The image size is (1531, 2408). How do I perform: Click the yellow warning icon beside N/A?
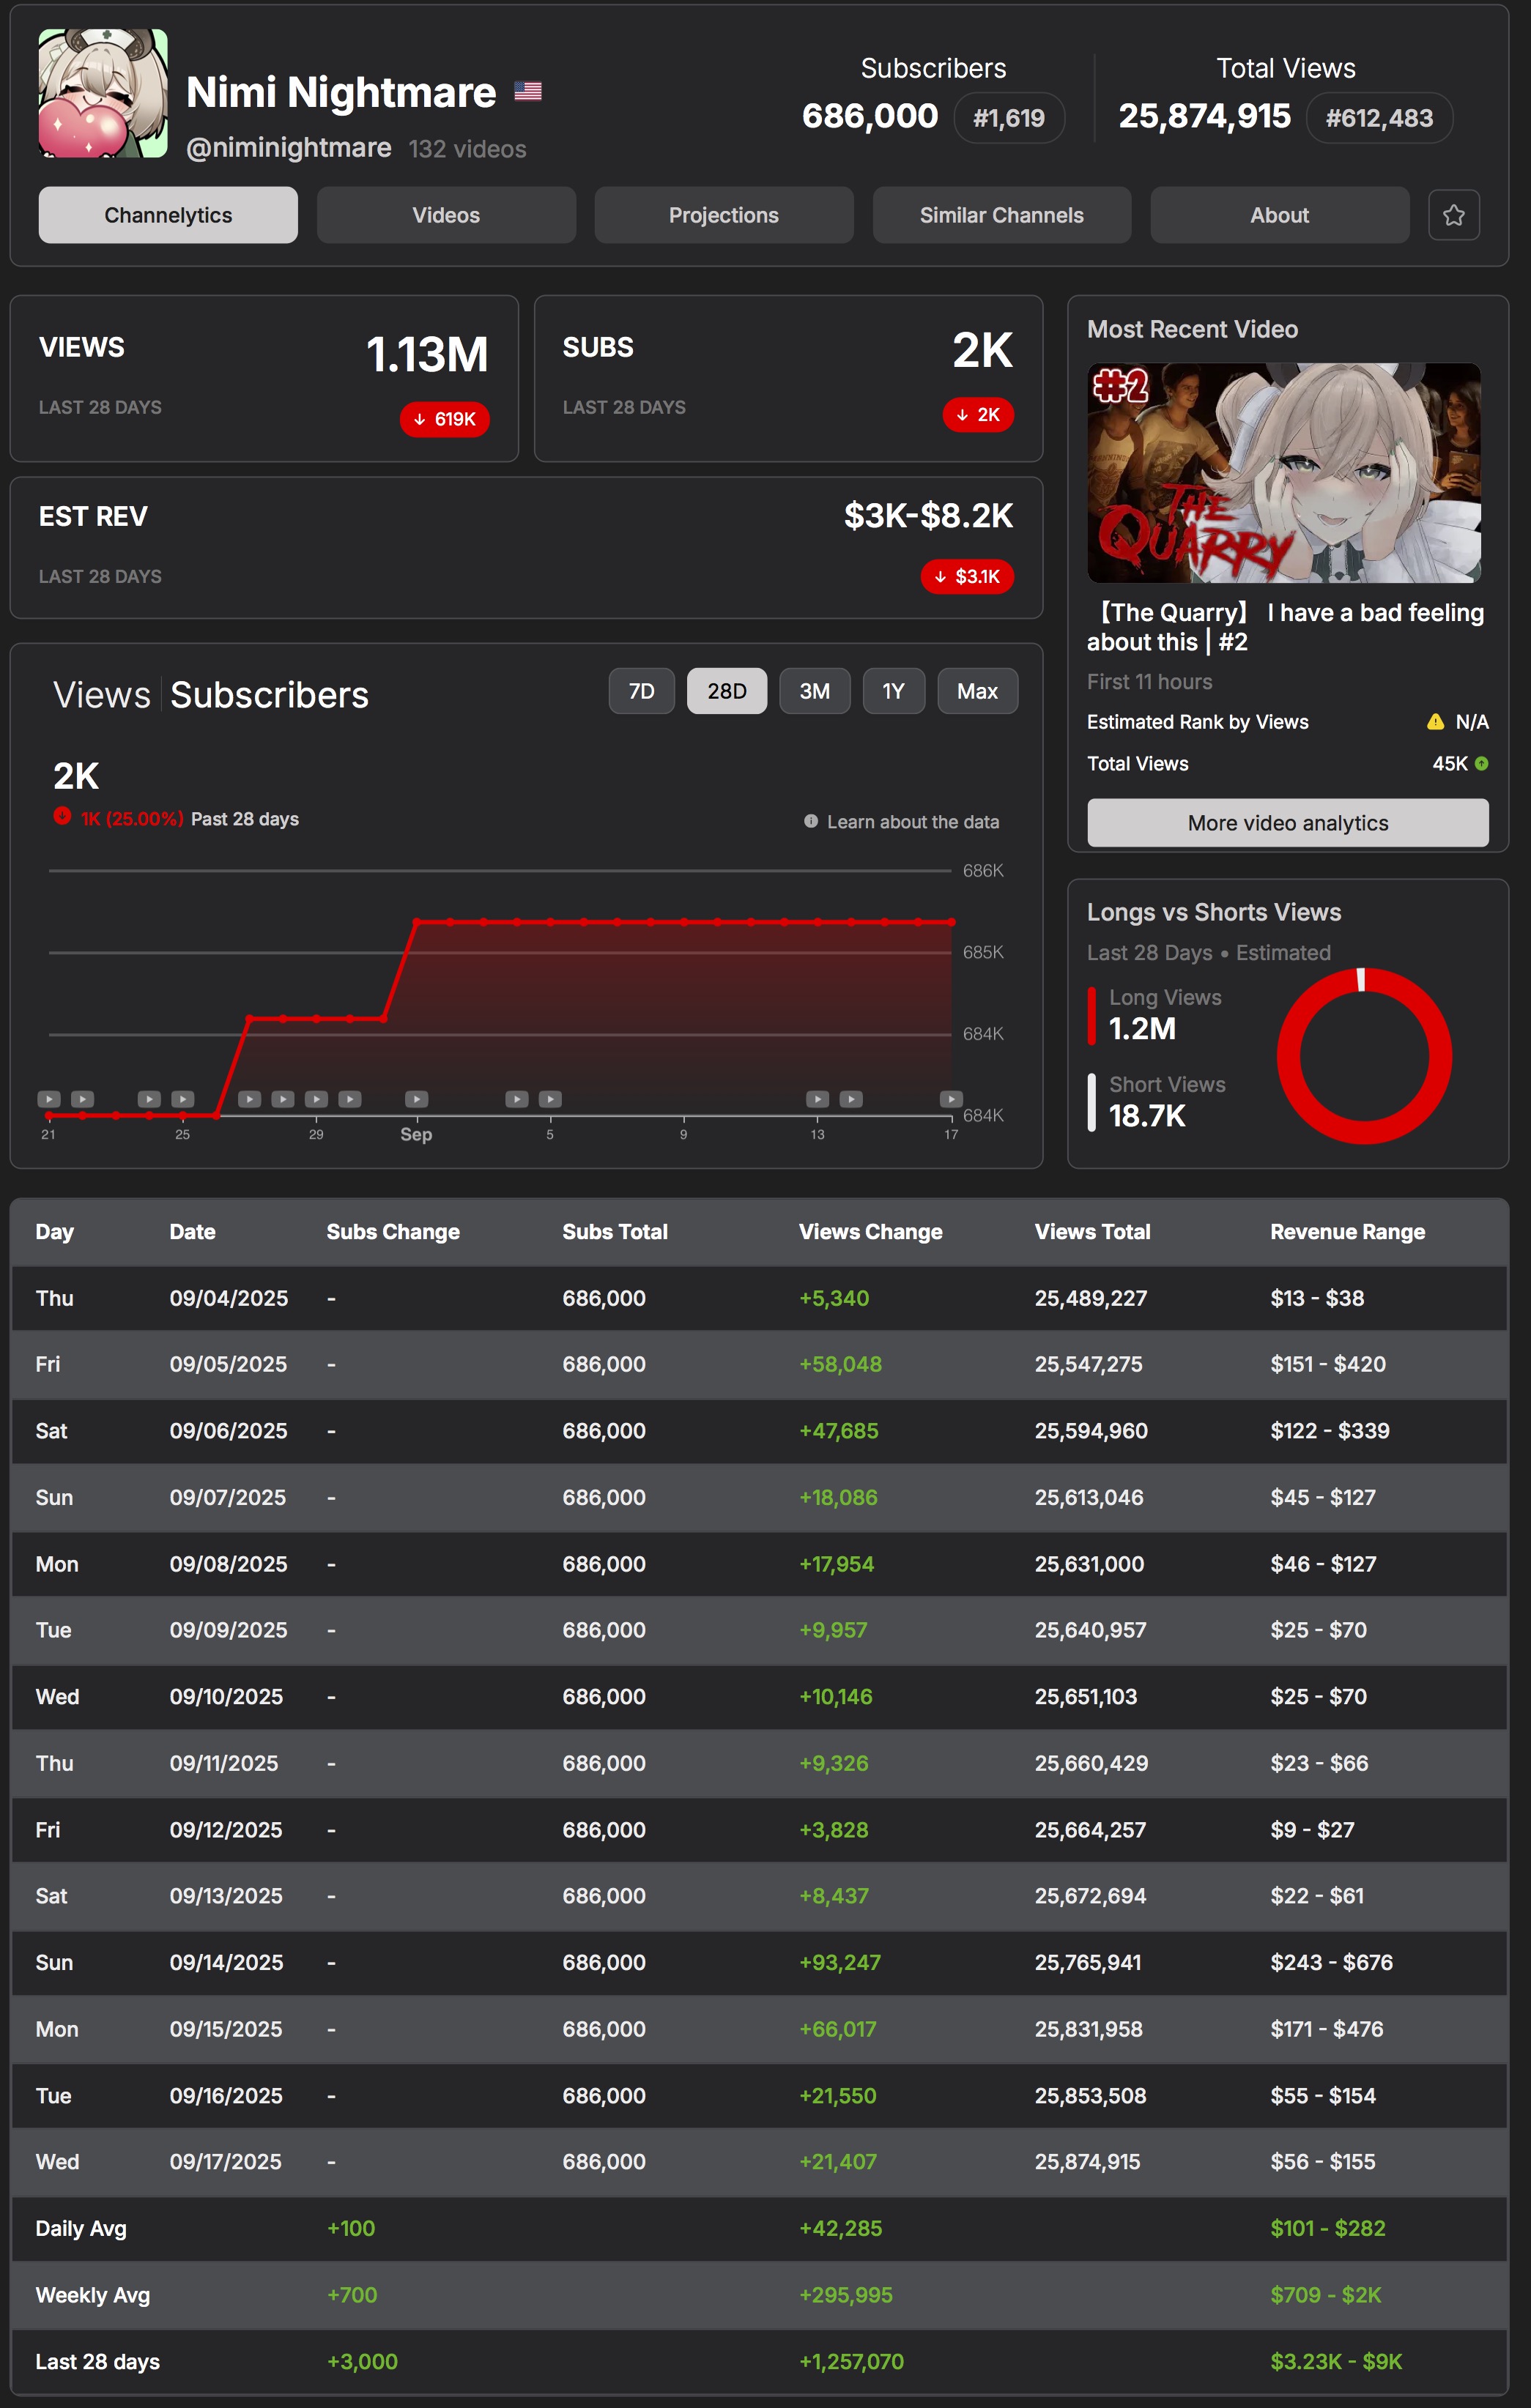tap(1435, 721)
